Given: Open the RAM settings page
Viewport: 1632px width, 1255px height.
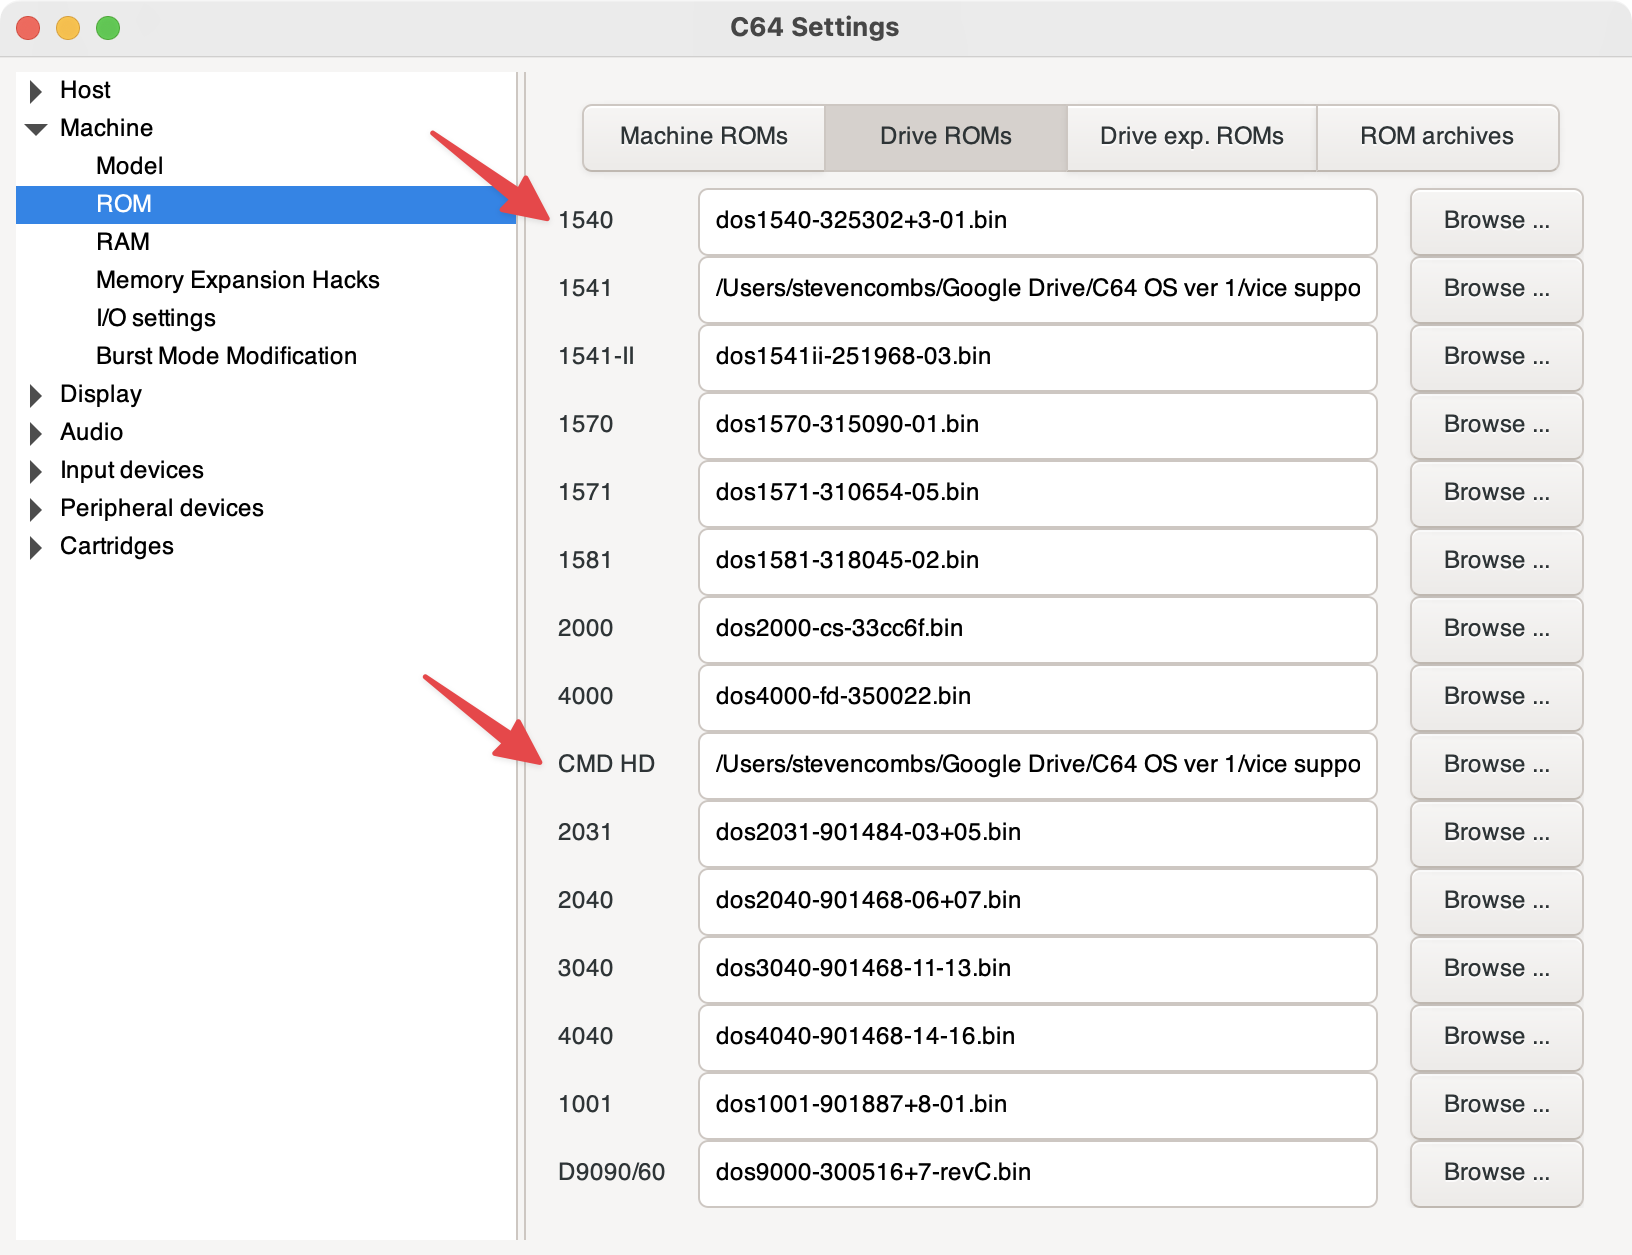Looking at the screenshot, I should [x=123, y=242].
